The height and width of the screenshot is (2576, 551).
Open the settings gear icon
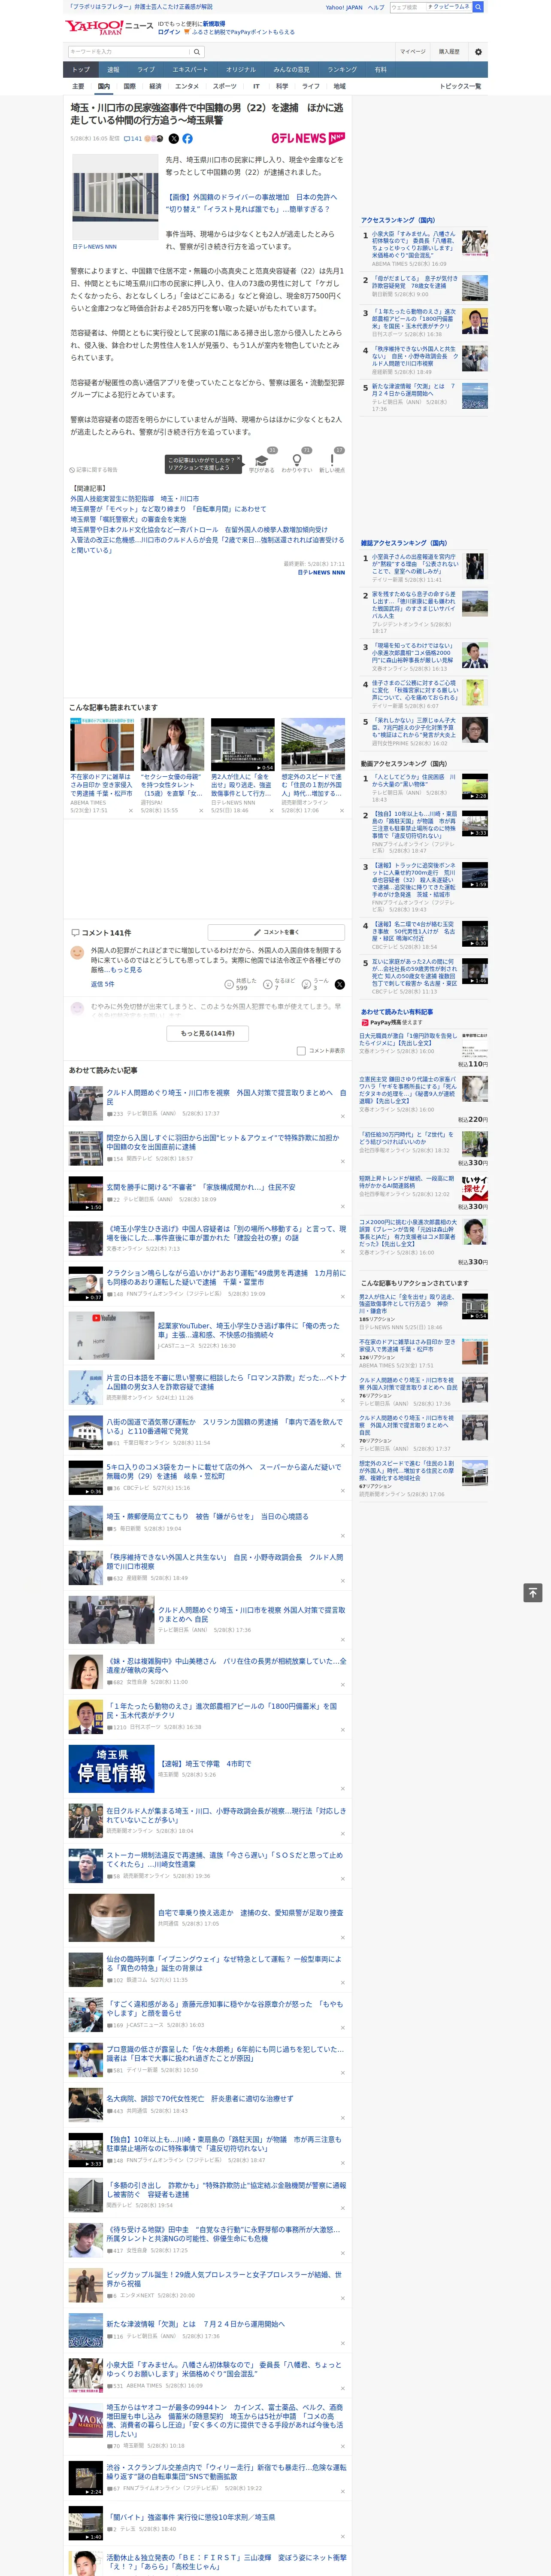point(477,52)
